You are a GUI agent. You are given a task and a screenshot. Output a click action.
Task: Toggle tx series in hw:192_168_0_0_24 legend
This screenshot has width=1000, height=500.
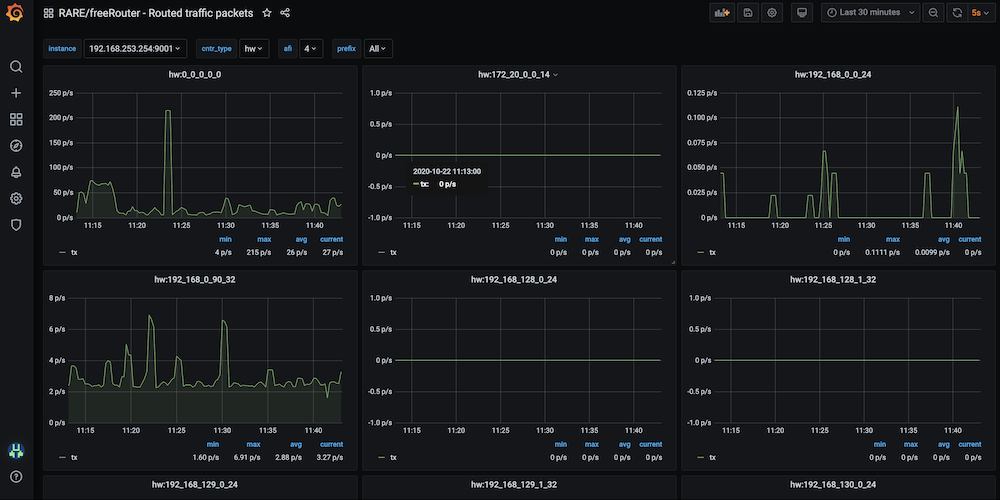(x=712, y=253)
